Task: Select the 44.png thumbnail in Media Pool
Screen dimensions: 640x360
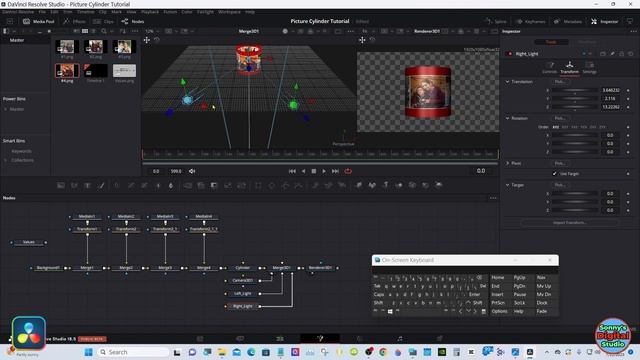Action: (x=67, y=71)
